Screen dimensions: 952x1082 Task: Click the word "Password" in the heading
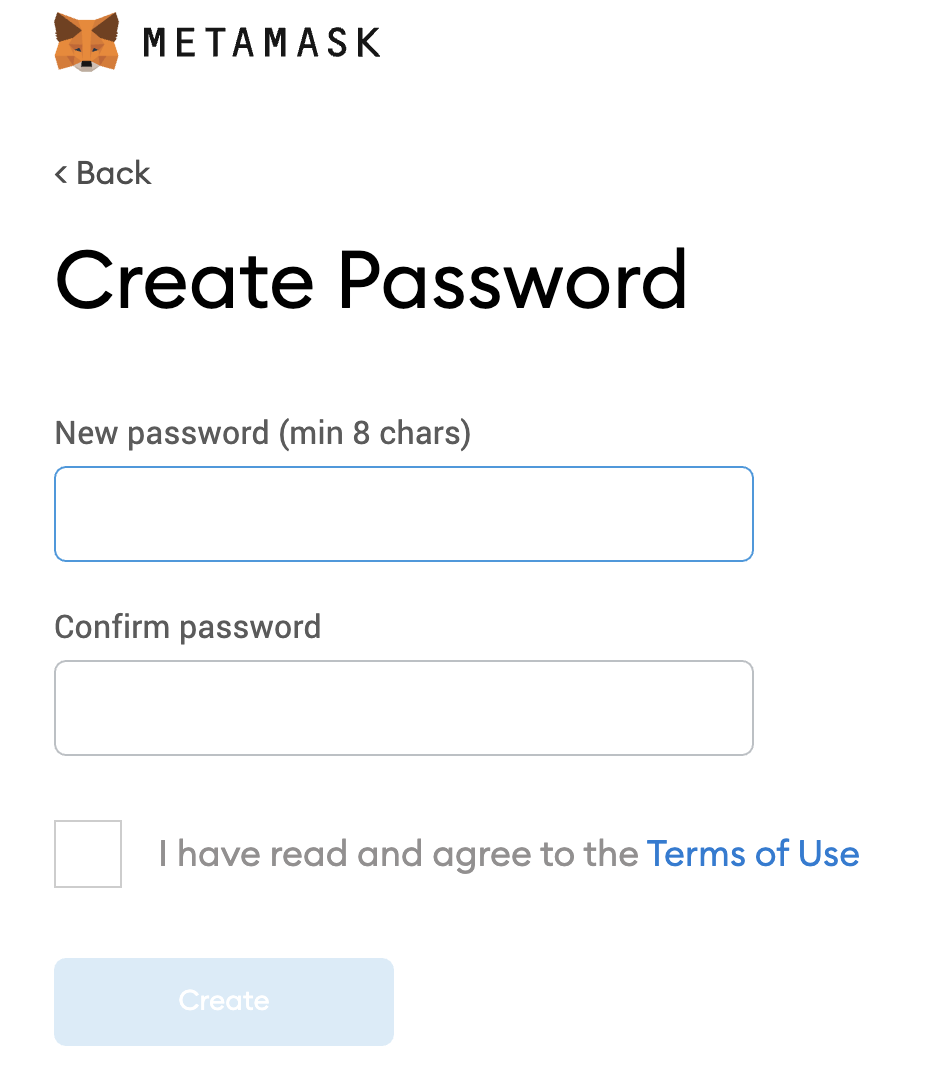tap(513, 279)
